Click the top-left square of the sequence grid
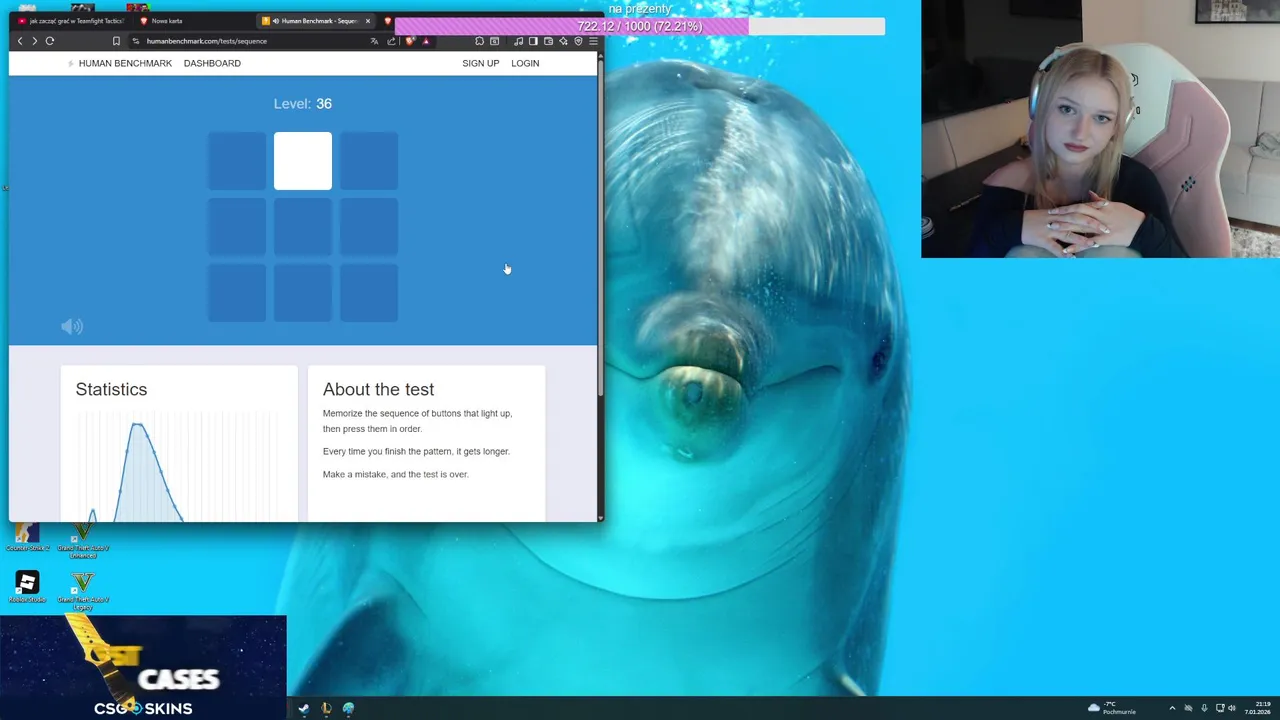Image resolution: width=1280 pixels, height=720 pixels. coord(237,161)
